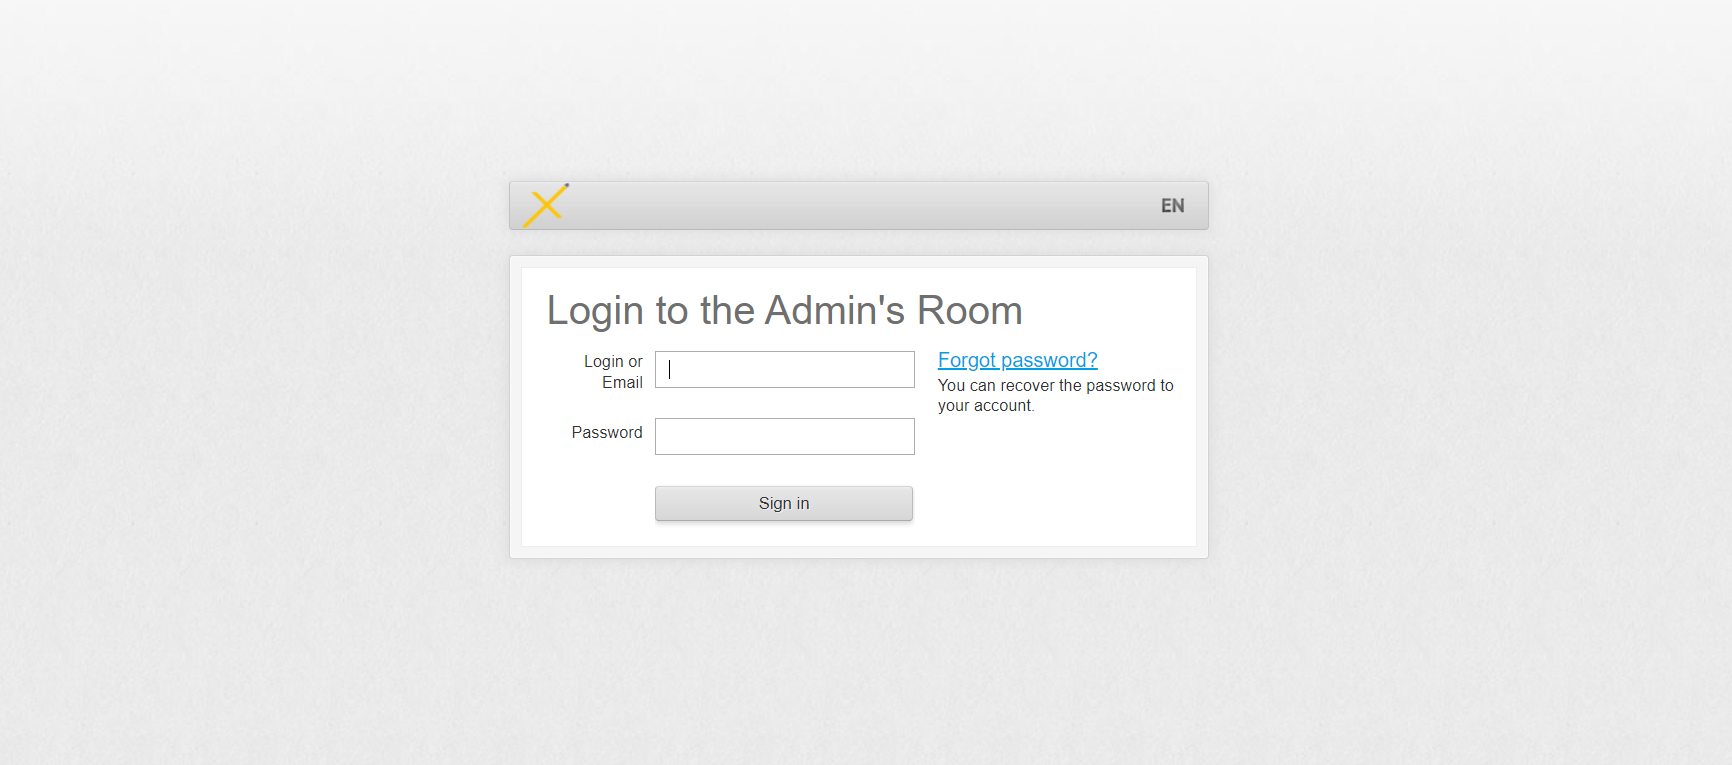Switch language using the EN menu item
Viewport: 1732px width, 765px height.
coord(1172,206)
